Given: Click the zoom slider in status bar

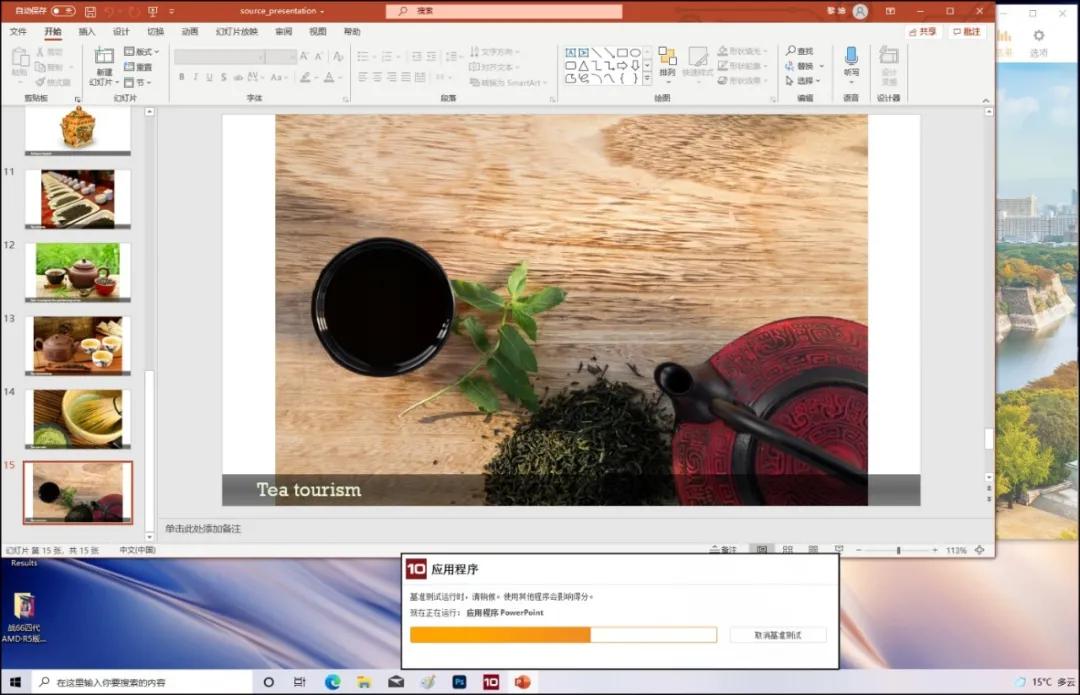Looking at the screenshot, I should pos(898,550).
